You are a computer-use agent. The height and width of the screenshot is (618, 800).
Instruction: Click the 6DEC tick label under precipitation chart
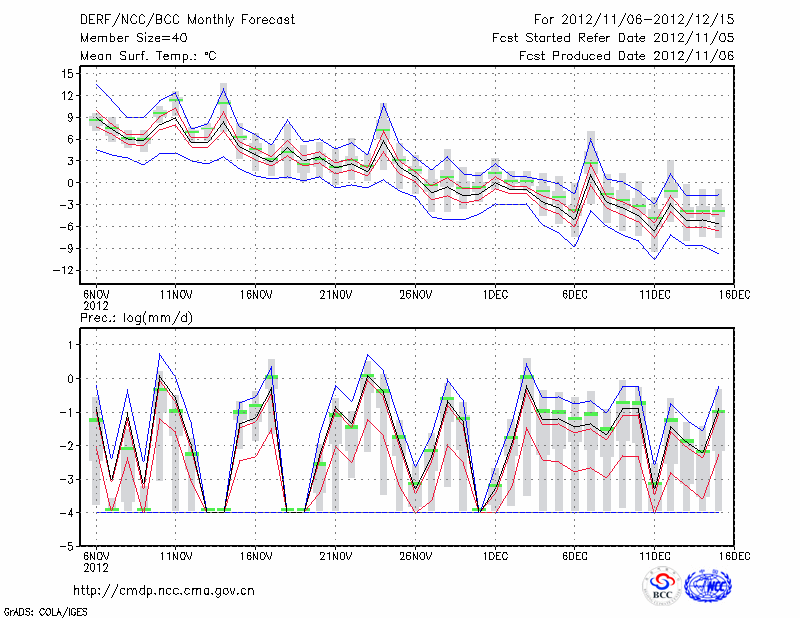[574, 555]
